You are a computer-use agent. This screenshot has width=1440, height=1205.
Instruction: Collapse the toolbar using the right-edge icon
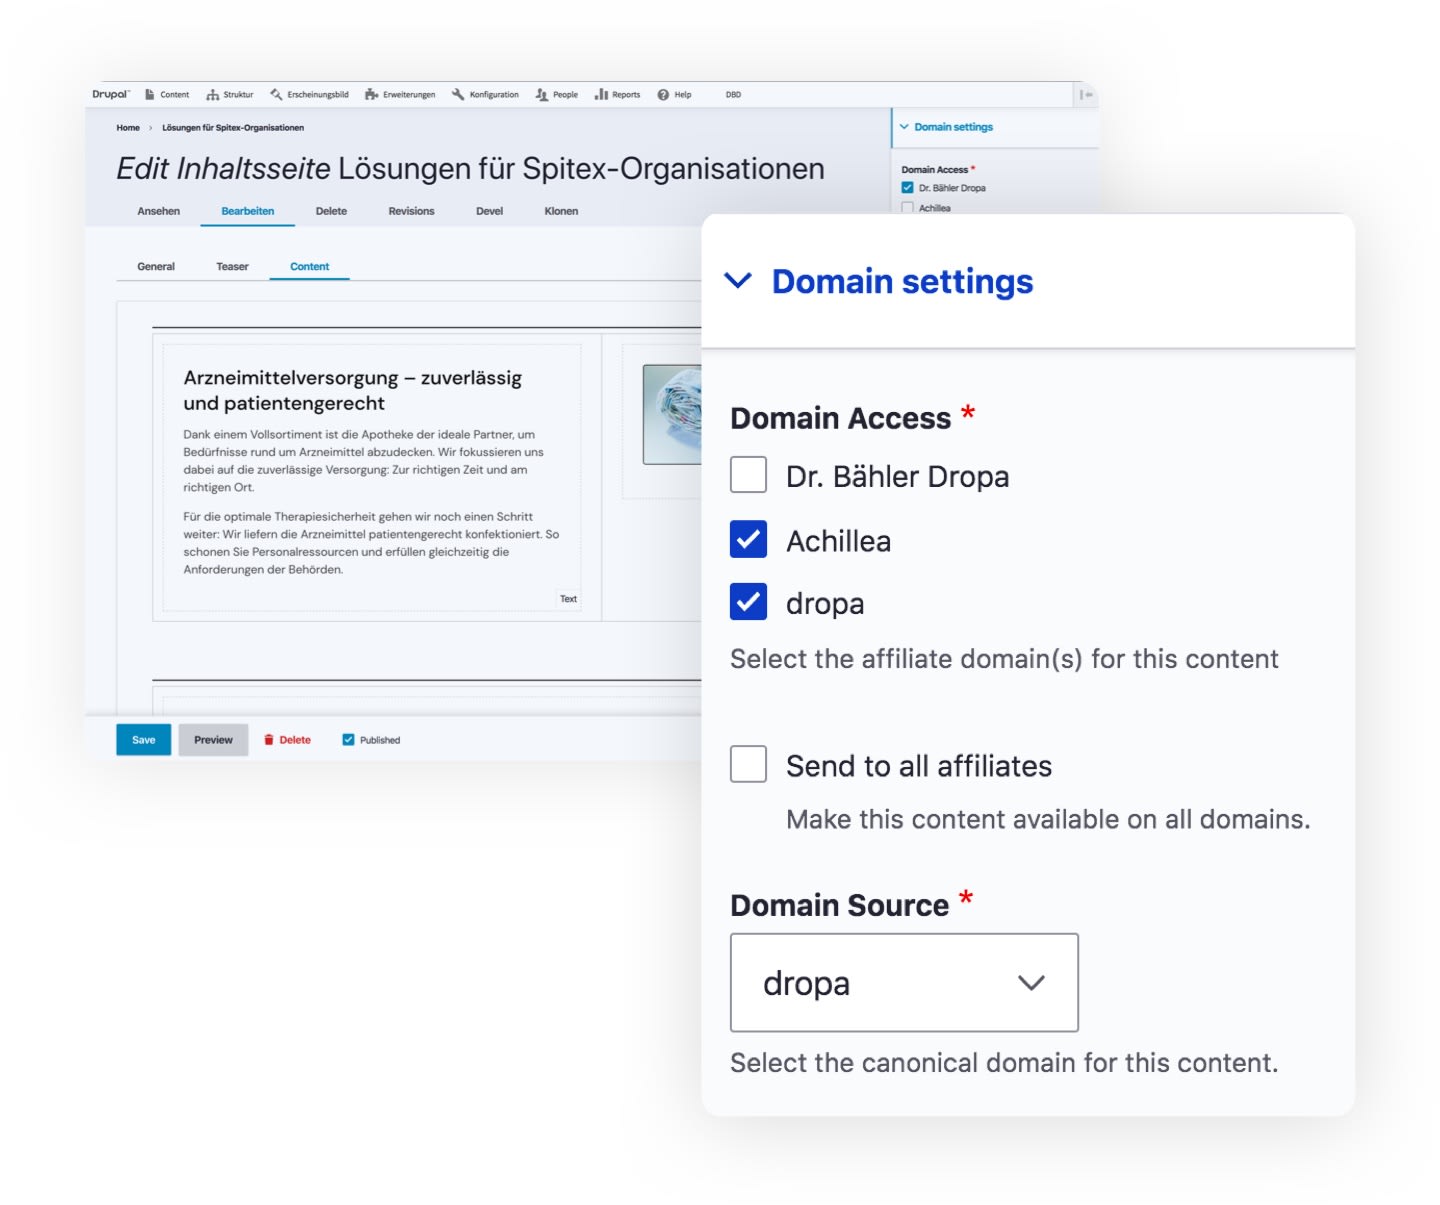coord(1086,95)
